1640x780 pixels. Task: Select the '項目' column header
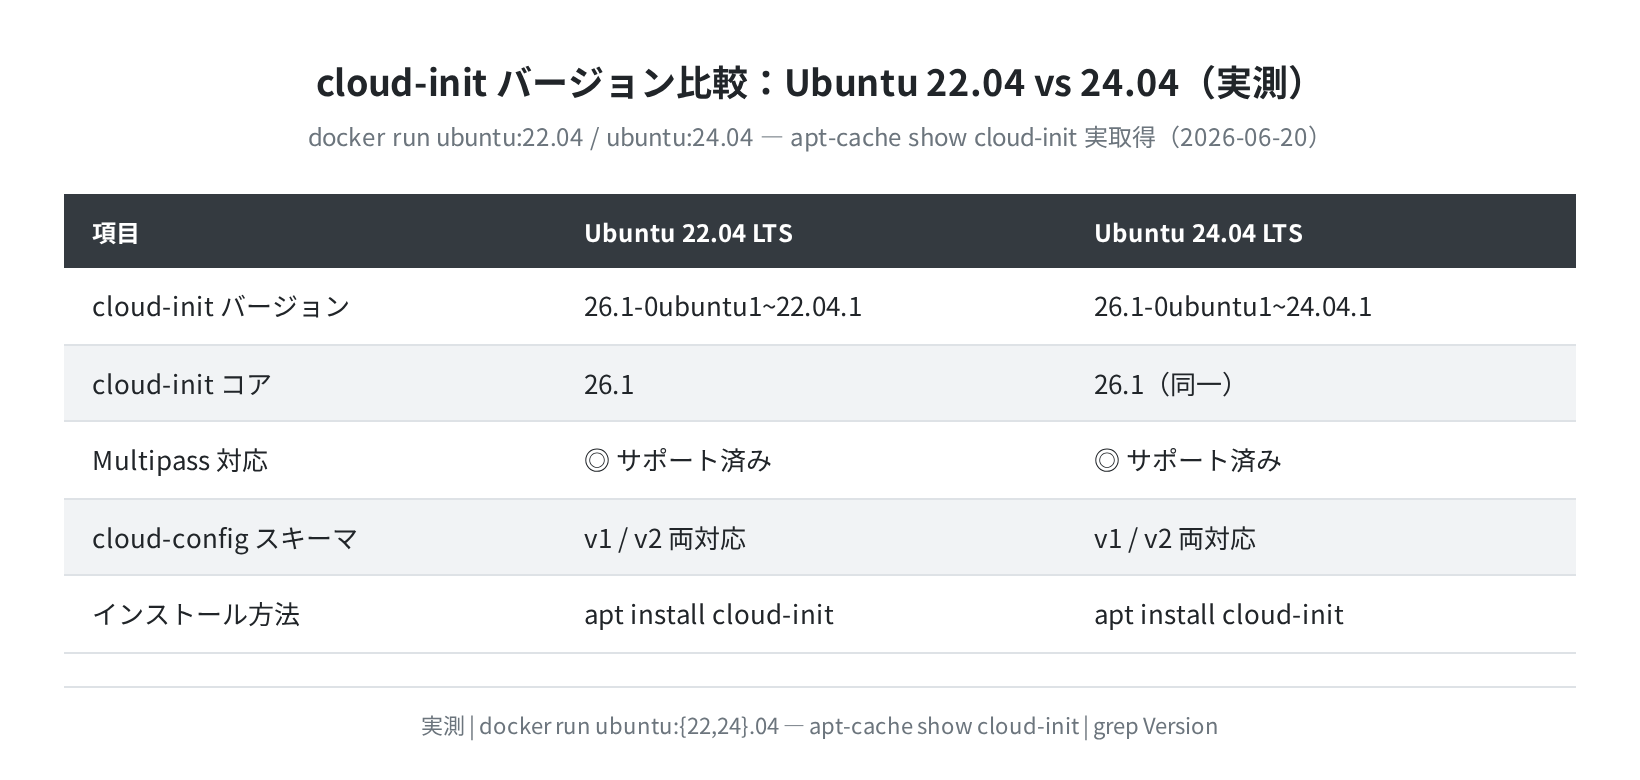click(x=116, y=233)
